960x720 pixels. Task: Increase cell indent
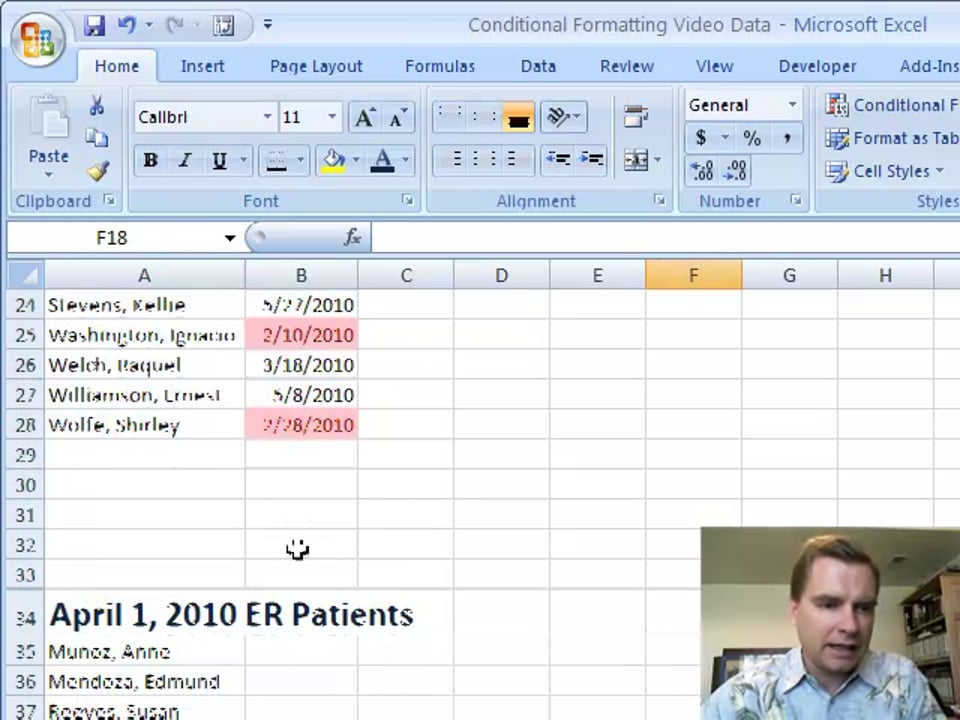tap(591, 160)
